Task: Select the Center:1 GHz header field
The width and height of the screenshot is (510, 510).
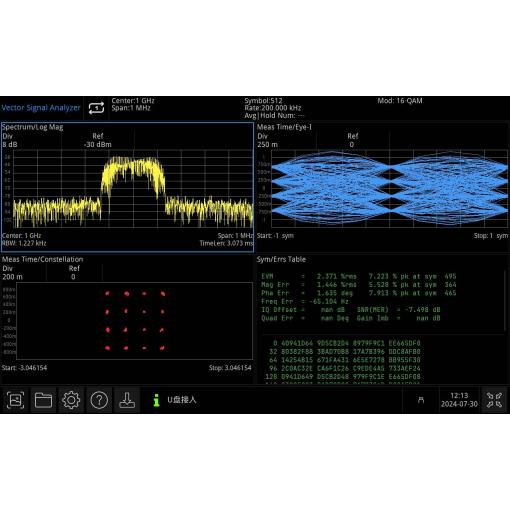Action: coord(133,100)
